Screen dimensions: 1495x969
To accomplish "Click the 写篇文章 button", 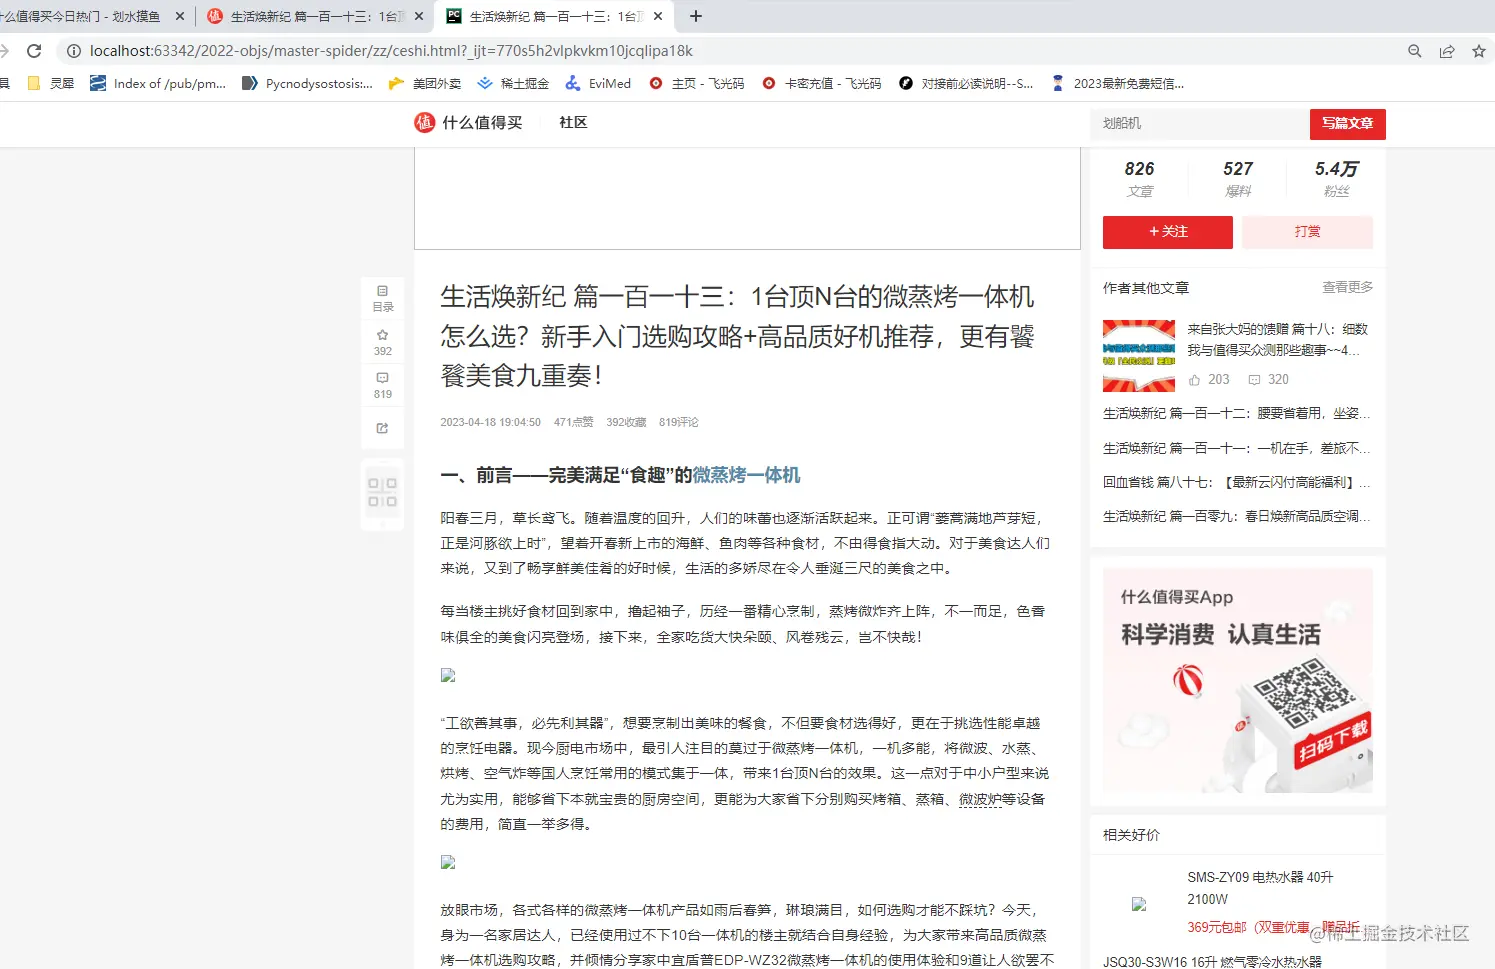I will pyautogui.click(x=1347, y=124).
